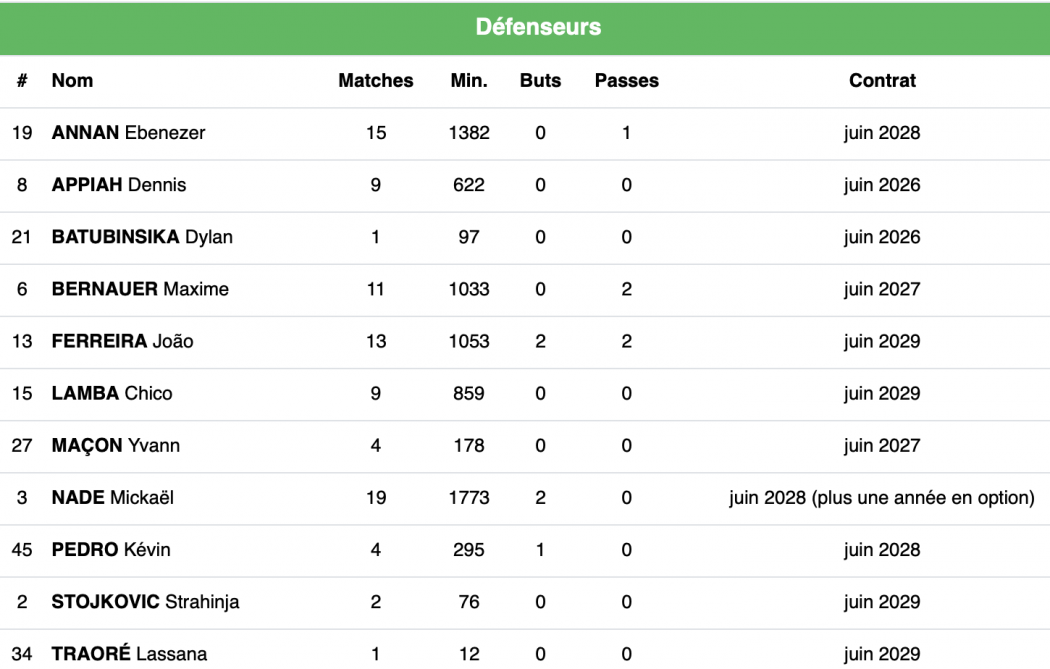The width and height of the screenshot is (1050, 669).
Task: Open ANNAN Ebenezer player name
Action: click(128, 133)
